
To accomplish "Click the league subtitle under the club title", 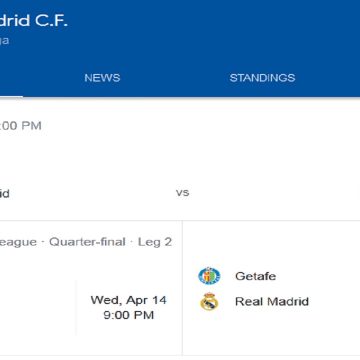I will (4, 41).
